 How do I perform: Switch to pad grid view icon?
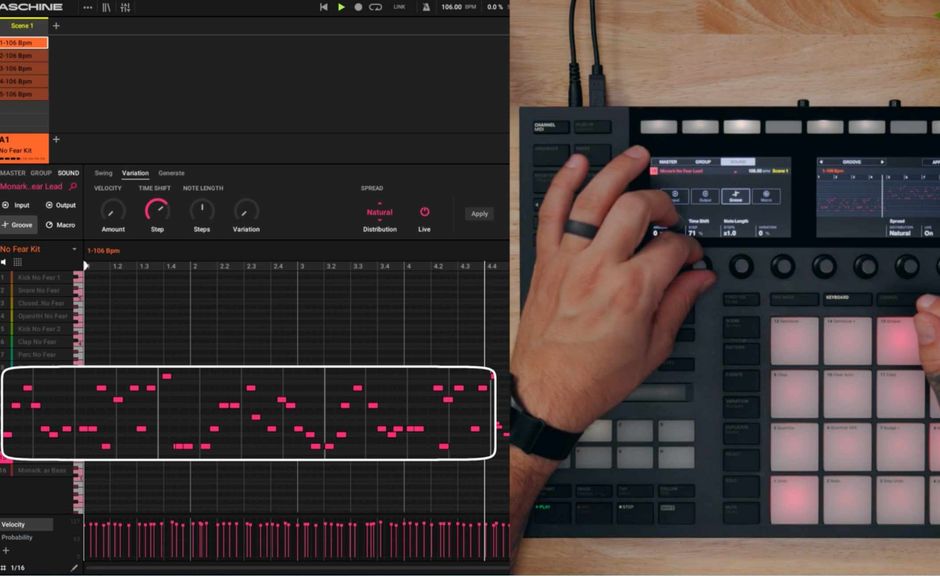tap(17, 262)
